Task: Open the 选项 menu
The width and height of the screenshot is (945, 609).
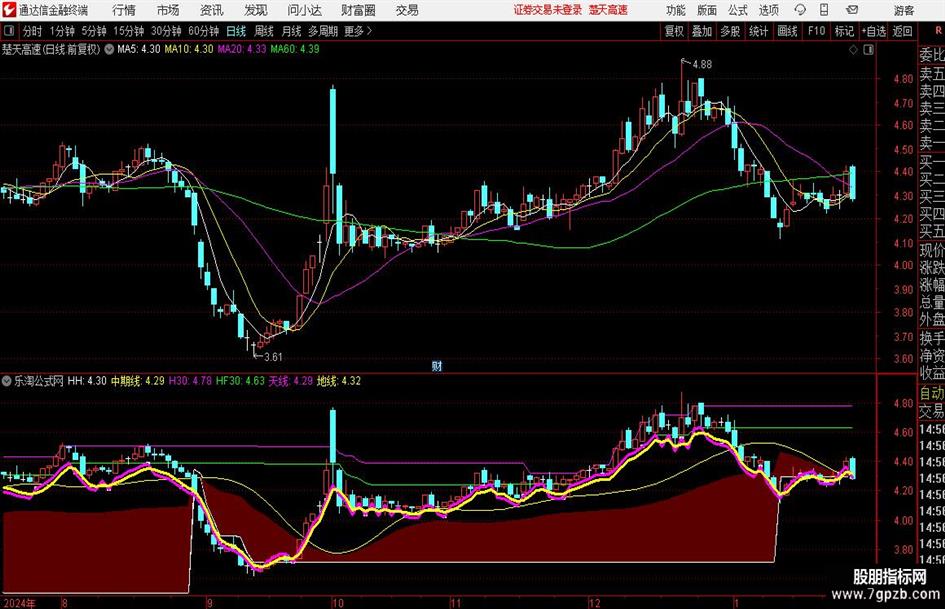Action: [768, 10]
